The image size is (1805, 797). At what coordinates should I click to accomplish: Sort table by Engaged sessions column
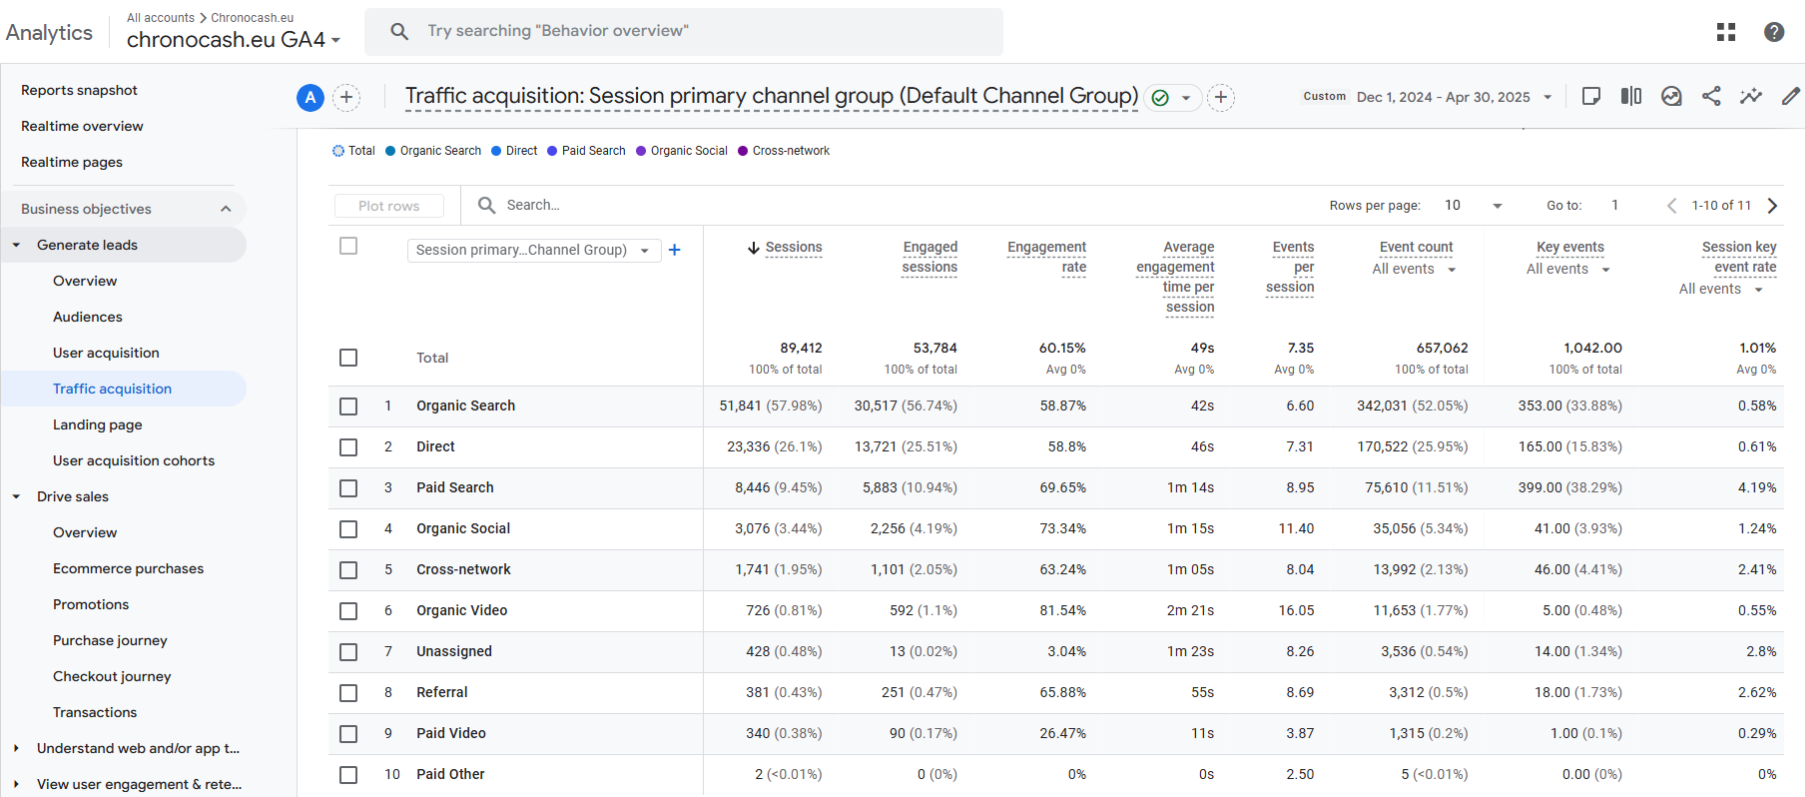929,257
